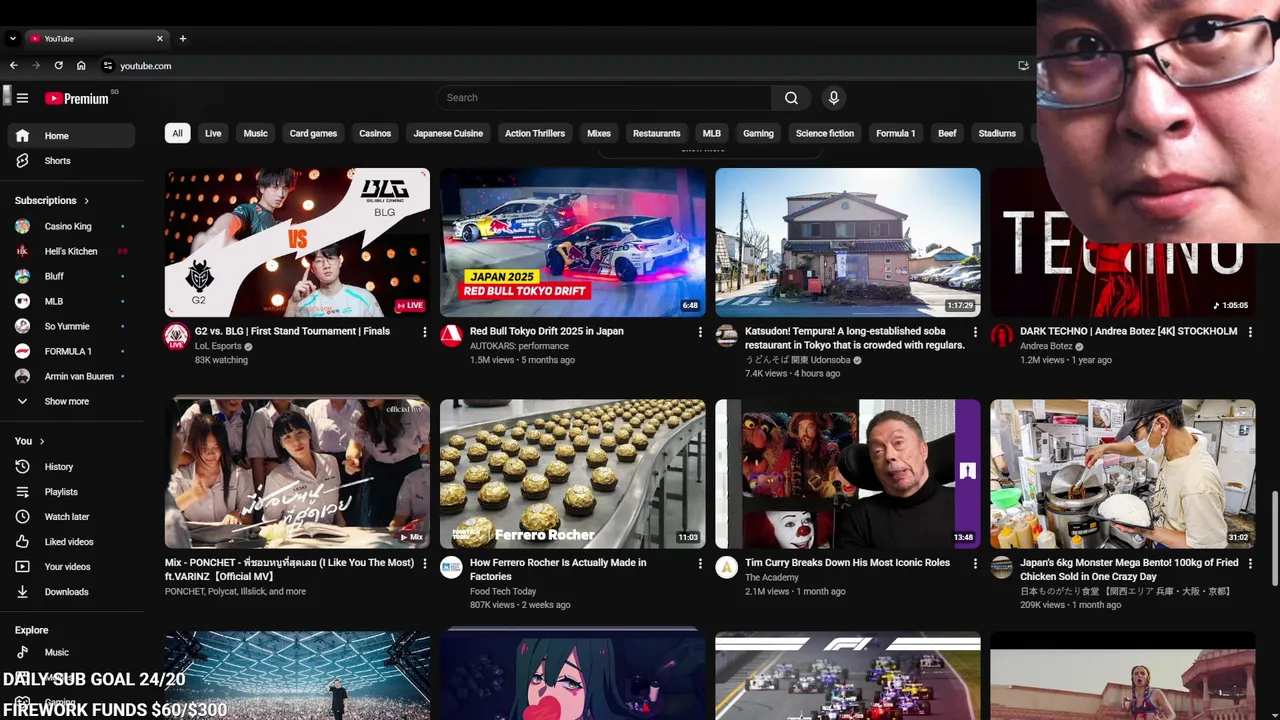Play the G2 vs BLG live thumbnail
The width and height of the screenshot is (1280, 720).
pyautogui.click(x=297, y=242)
